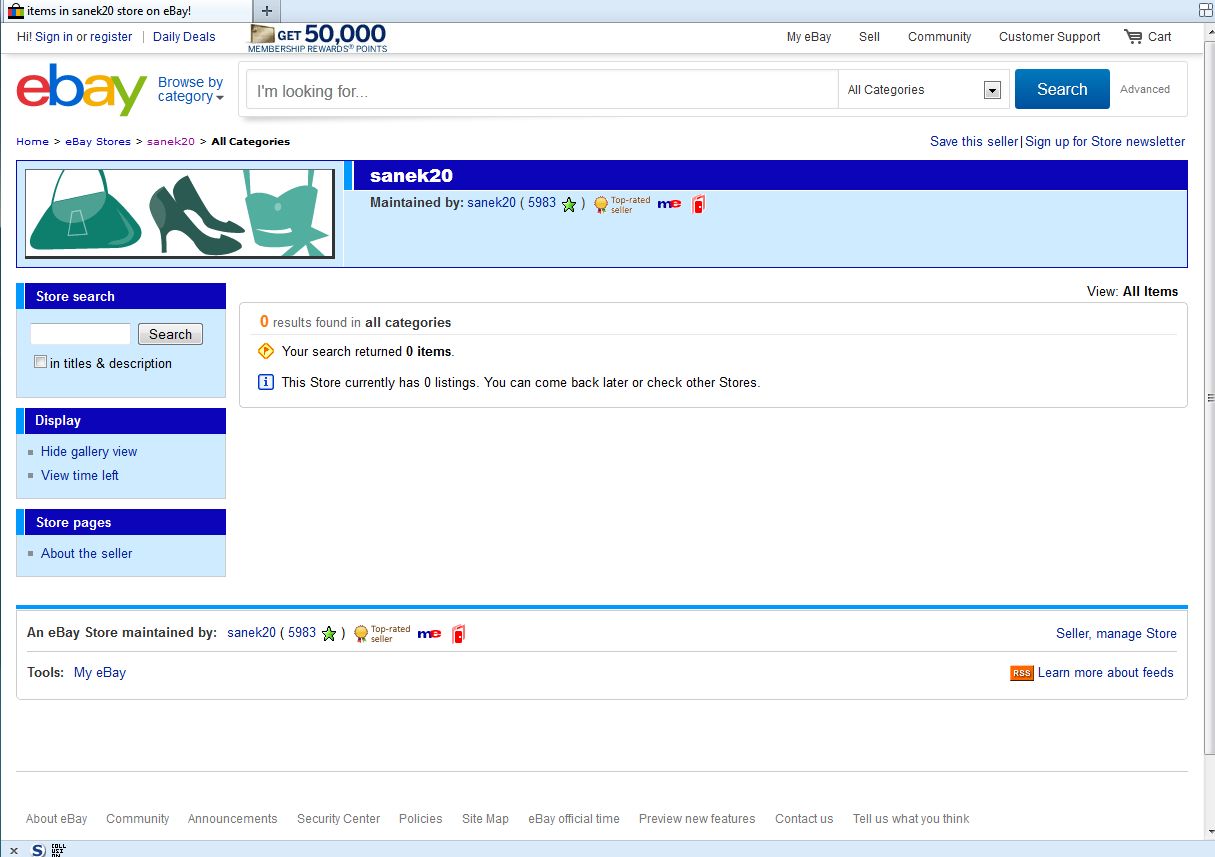This screenshot has width=1215, height=857.
Task: Click the red store door icon in header
Action: click(698, 204)
